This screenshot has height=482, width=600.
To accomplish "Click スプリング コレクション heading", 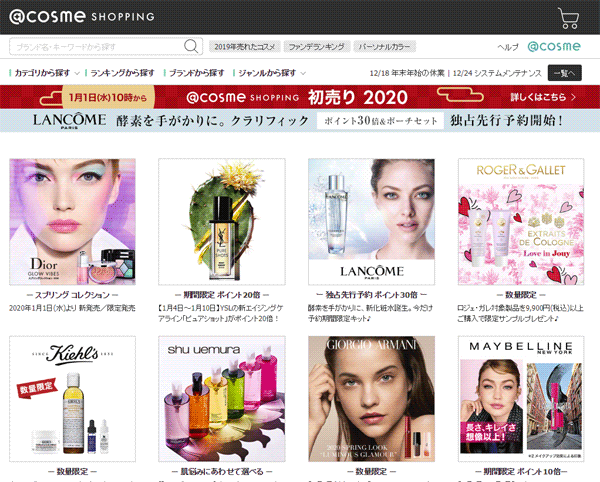I will coord(72,295).
